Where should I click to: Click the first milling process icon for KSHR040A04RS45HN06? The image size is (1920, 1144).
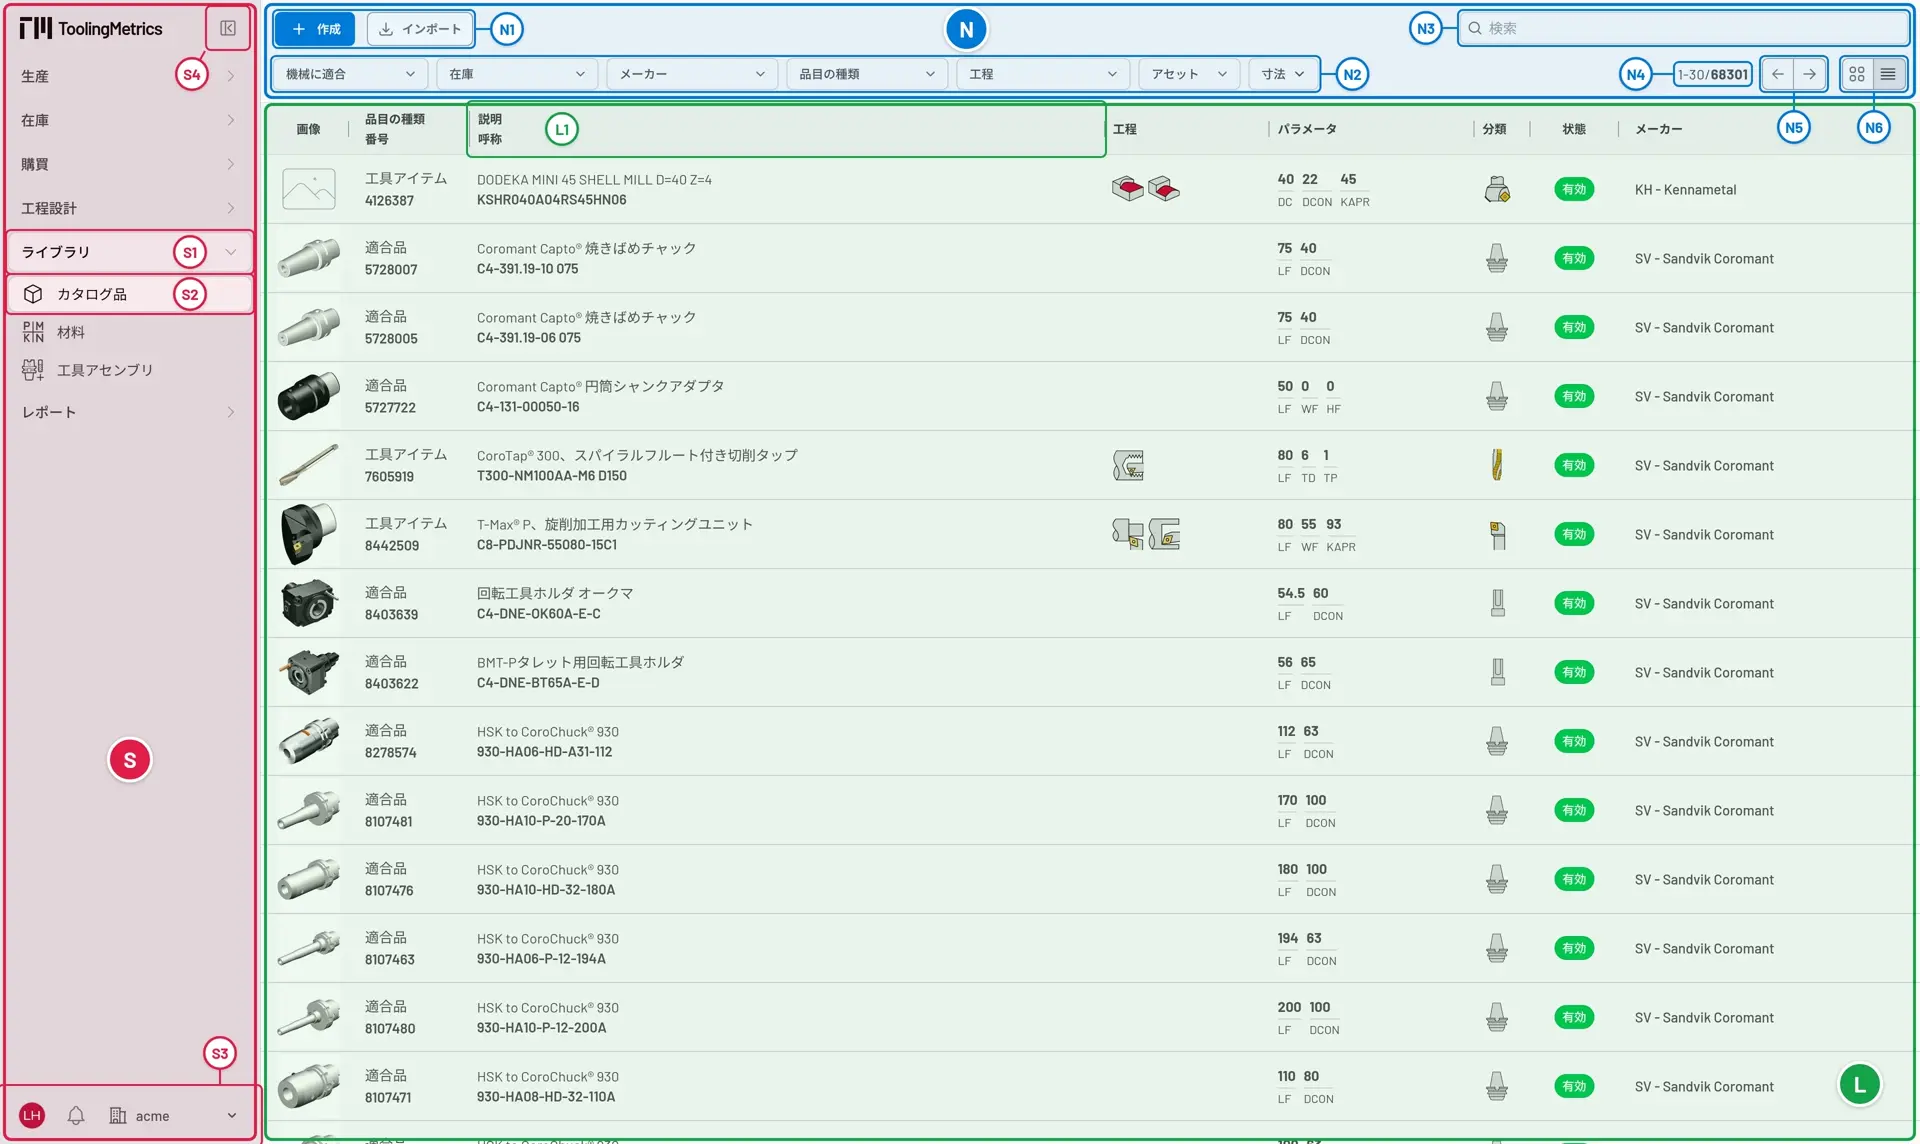pos(1128,189)
